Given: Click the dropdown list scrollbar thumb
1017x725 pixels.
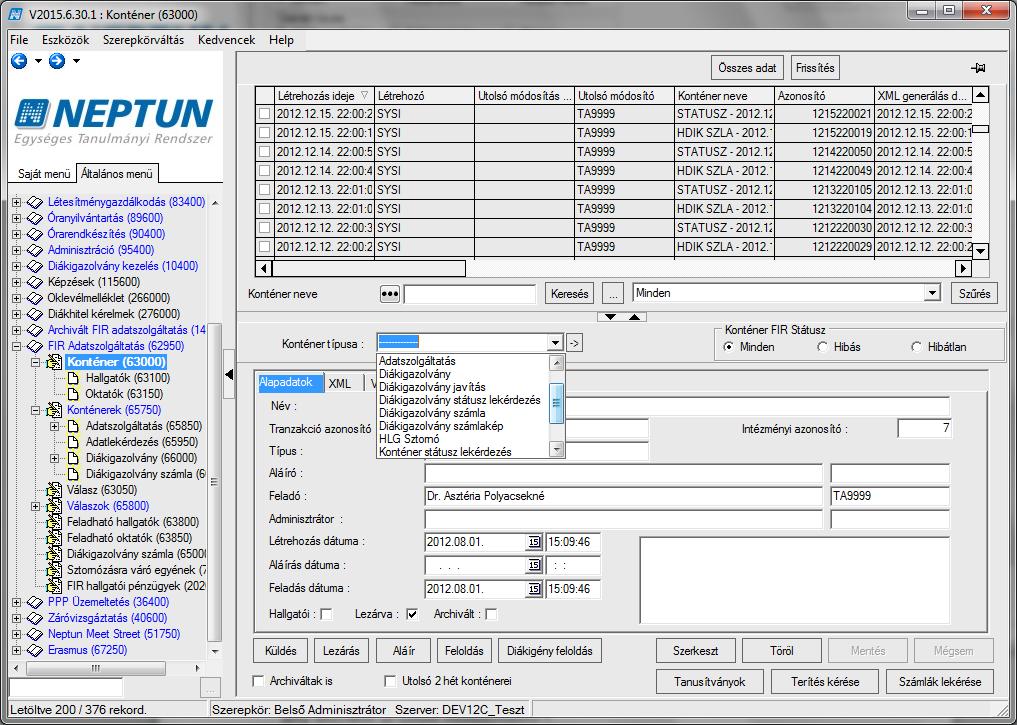Looking at the screenshot, I should 556,403.
